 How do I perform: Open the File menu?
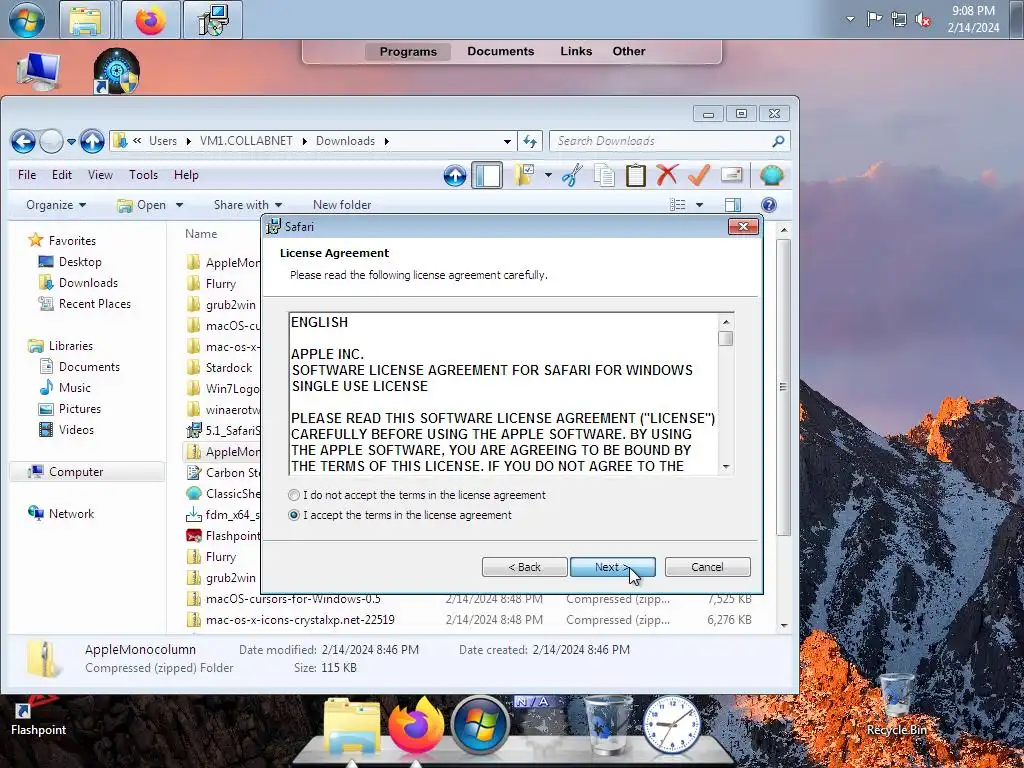point(27,175)
